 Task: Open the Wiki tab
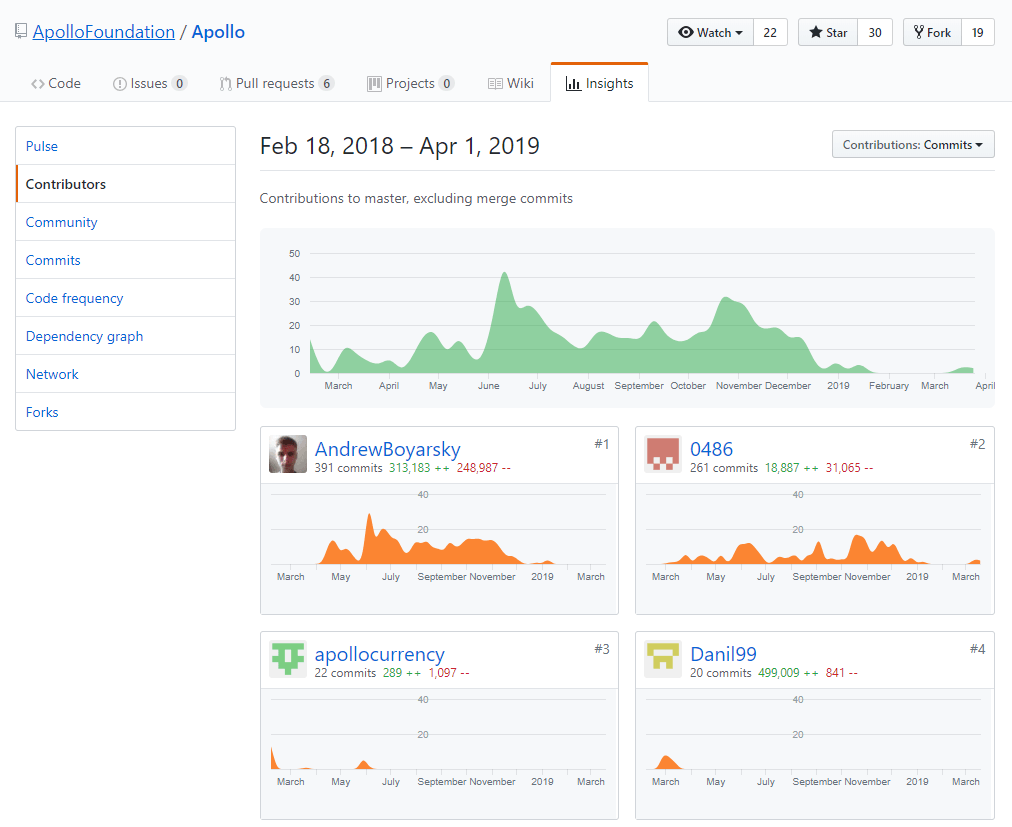click(510, 84)
